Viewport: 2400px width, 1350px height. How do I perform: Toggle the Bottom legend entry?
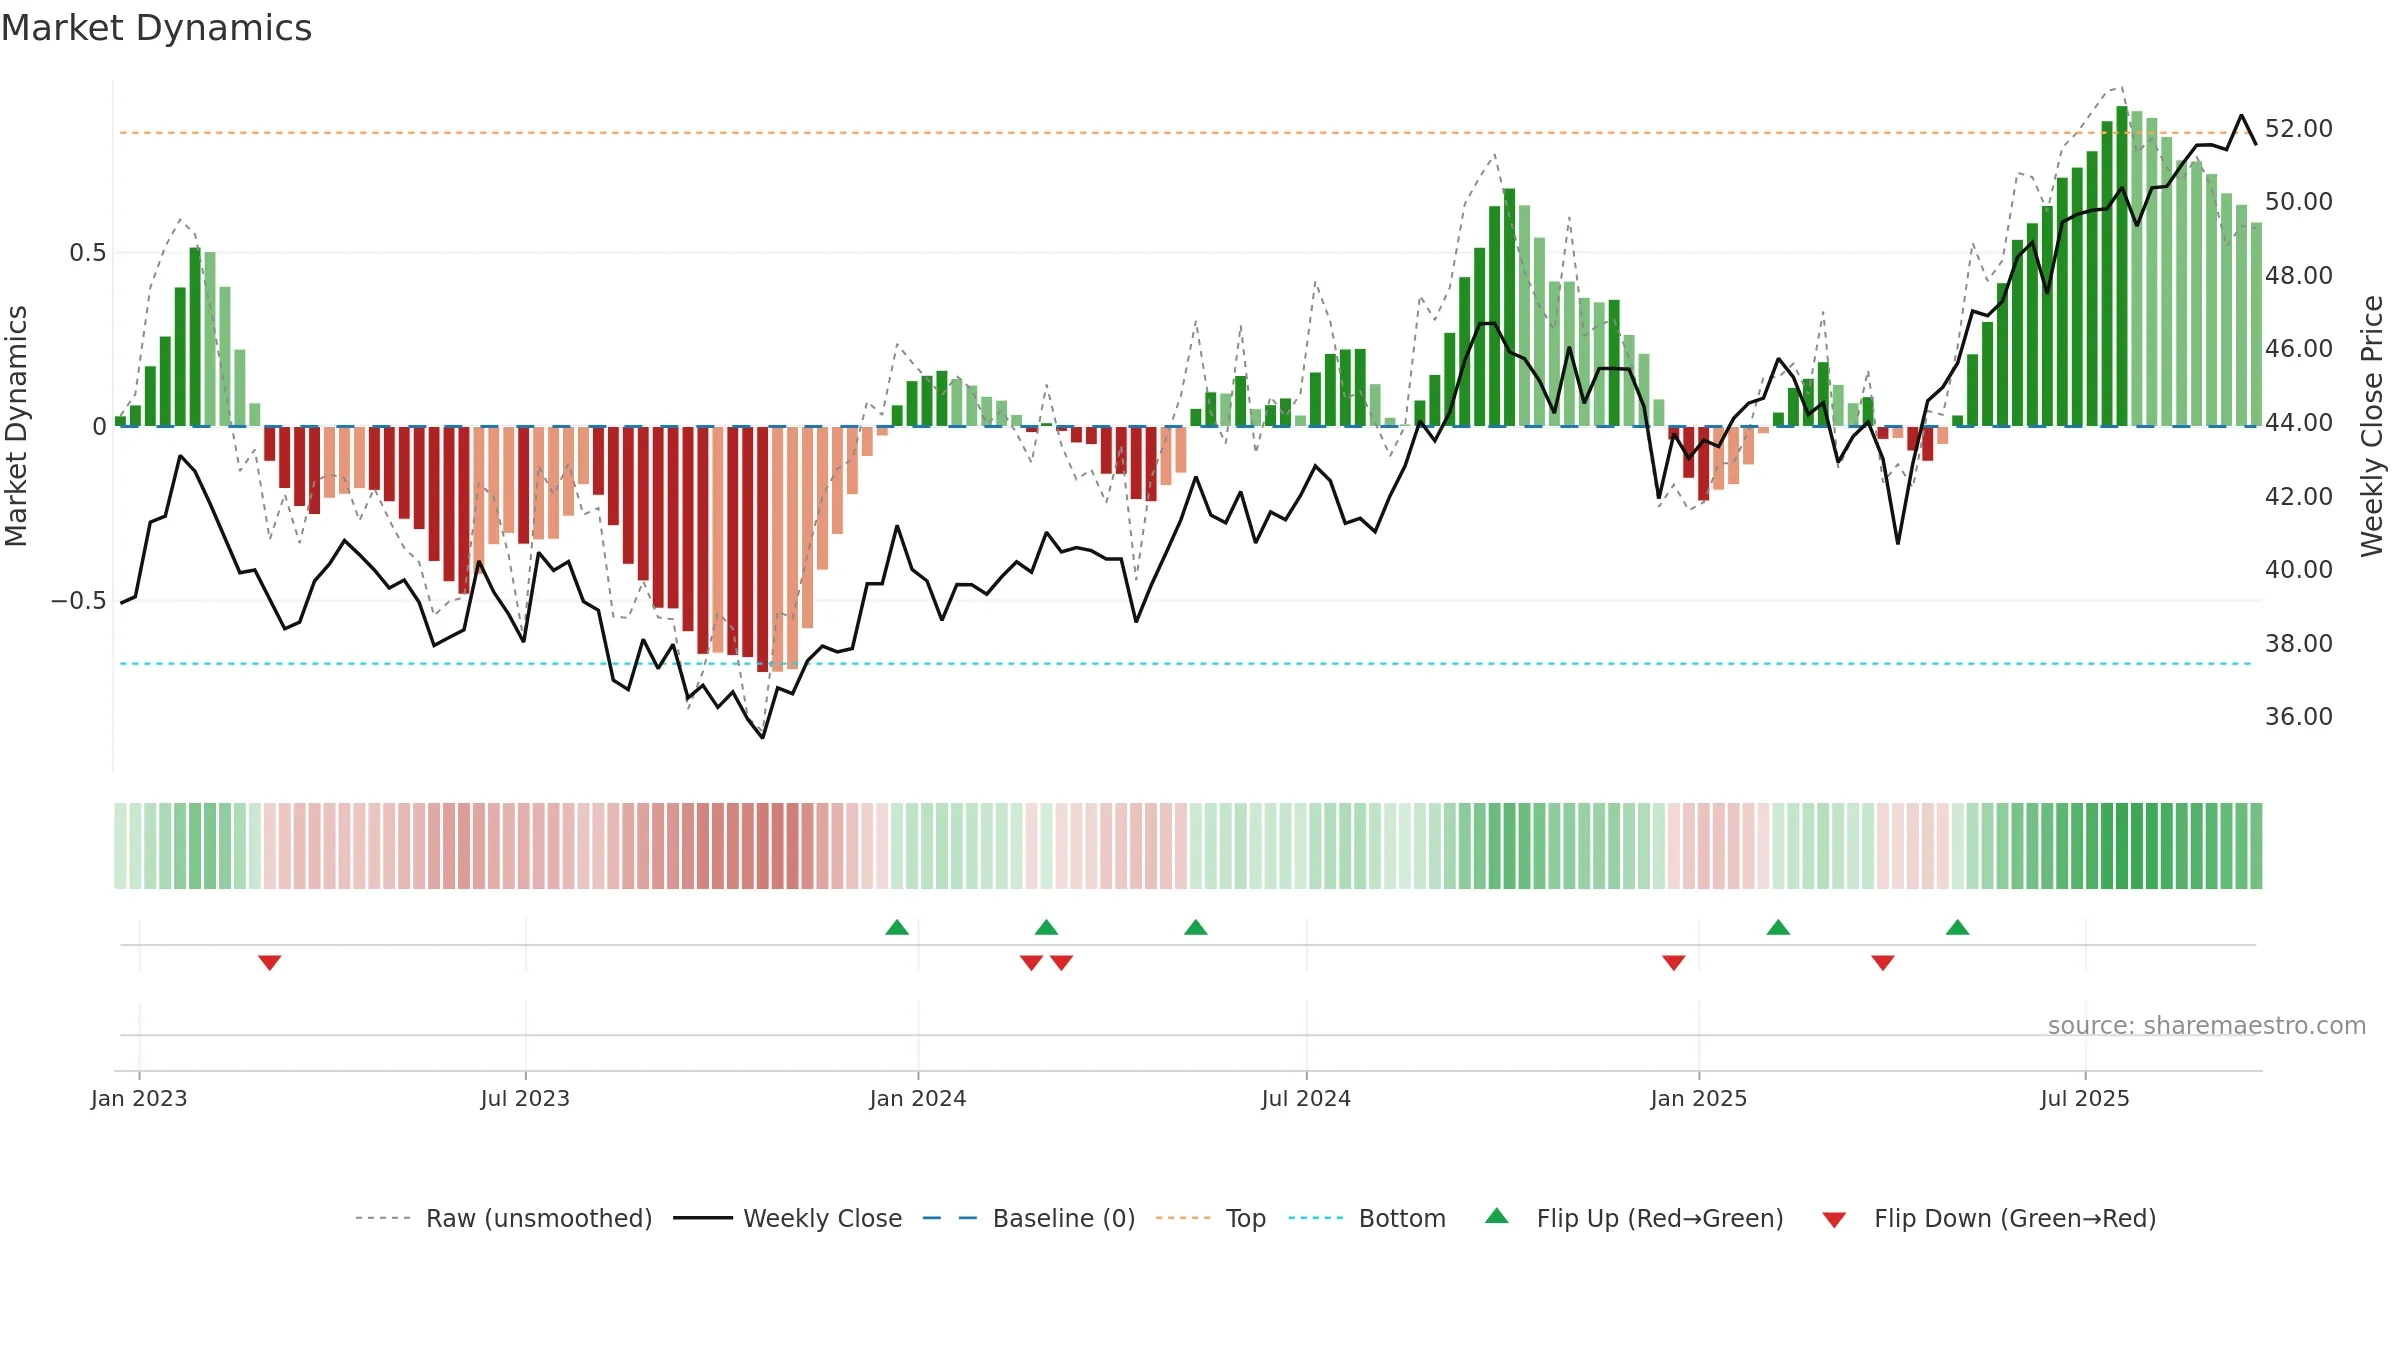(x=1366, y=1218)
